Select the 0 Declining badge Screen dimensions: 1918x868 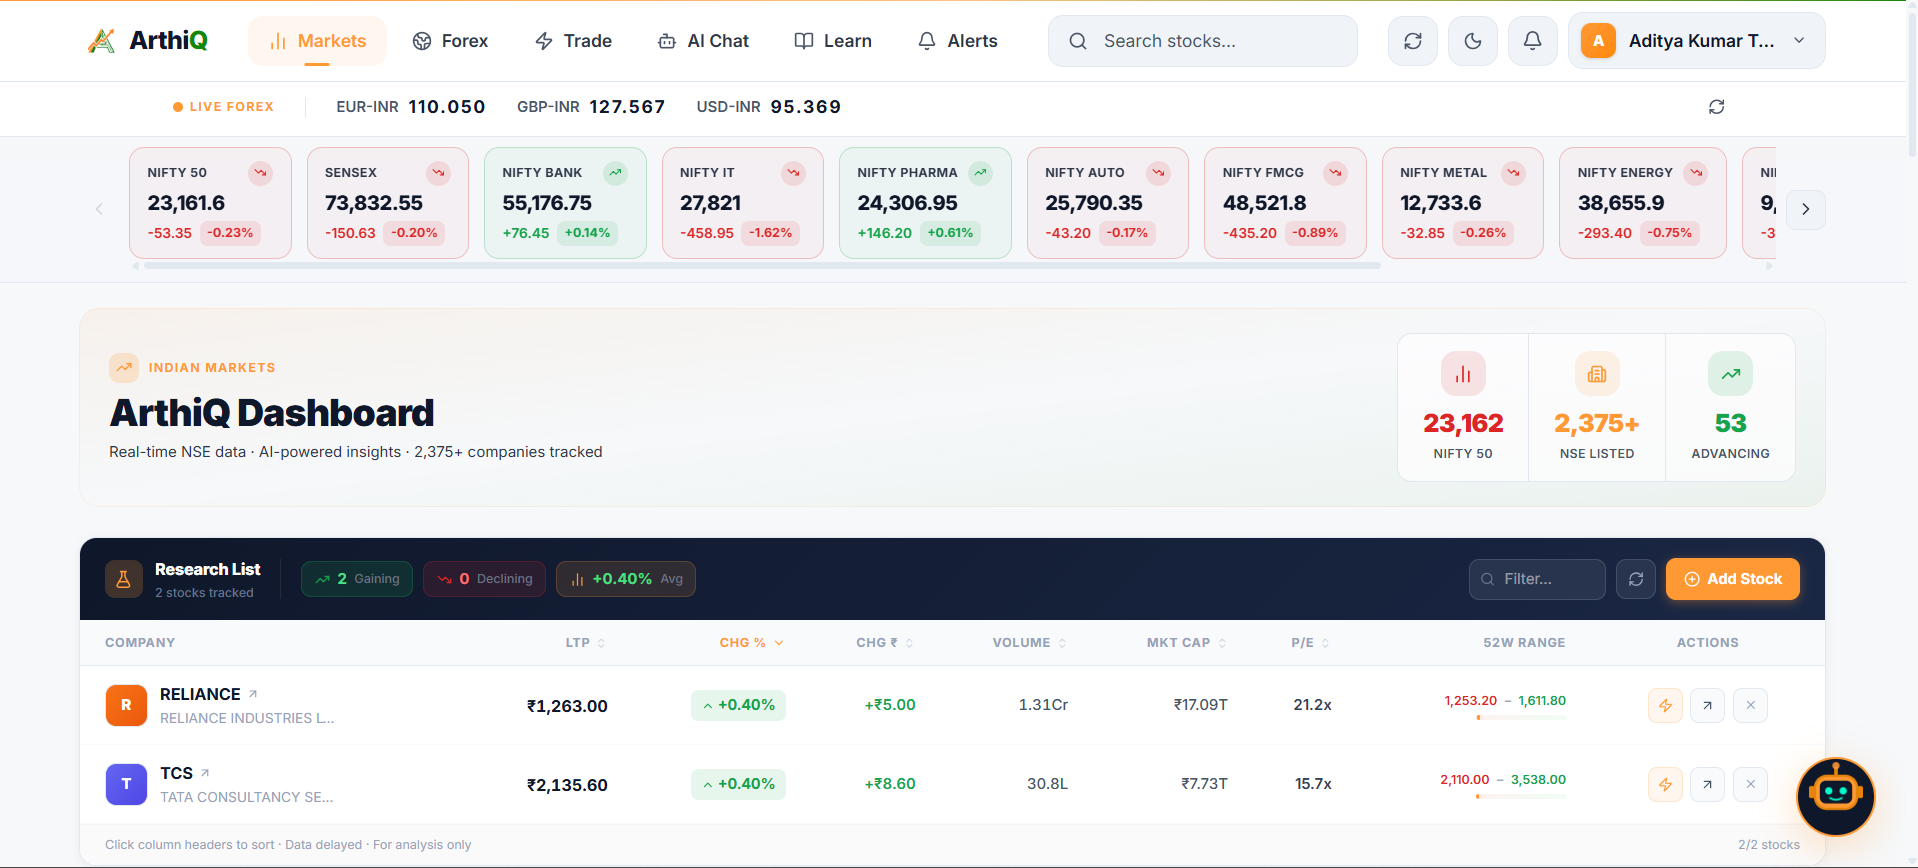pyautogui.click(x=484, y=579)
